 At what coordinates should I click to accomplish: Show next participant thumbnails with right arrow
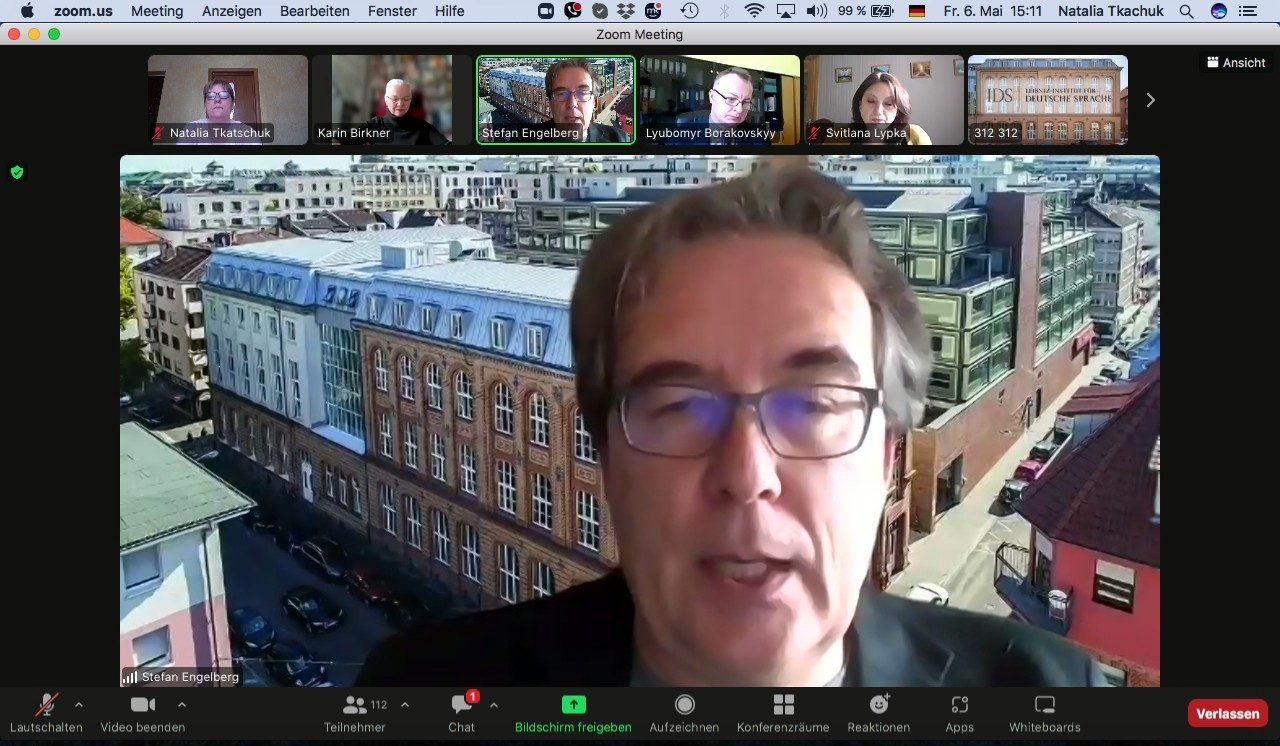pos(1150,100)
